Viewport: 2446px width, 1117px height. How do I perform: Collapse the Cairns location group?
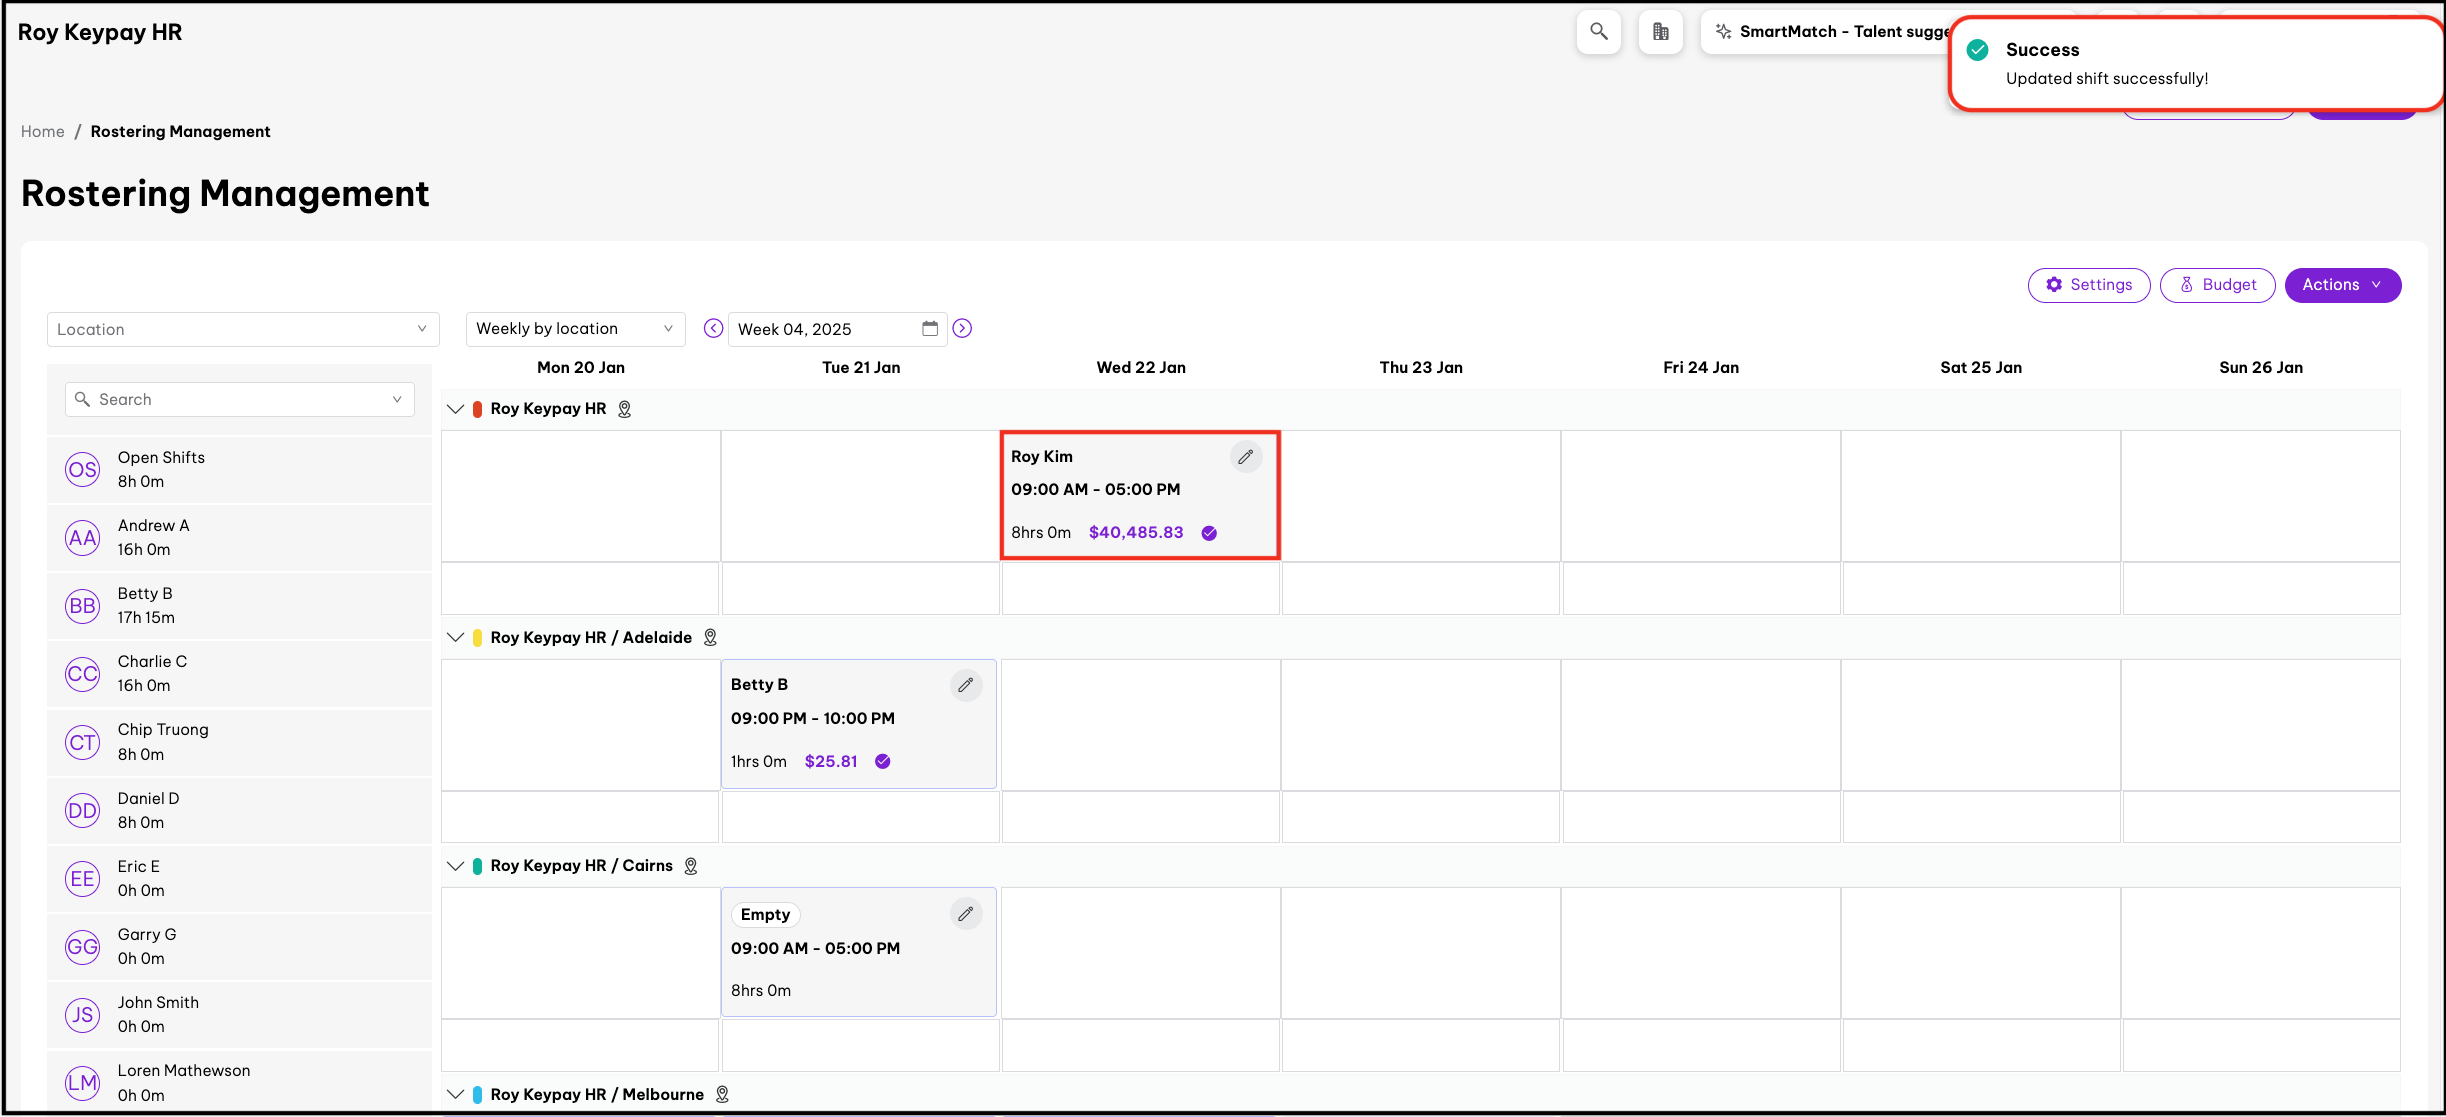pyautogui.click(x=456, y=866)
